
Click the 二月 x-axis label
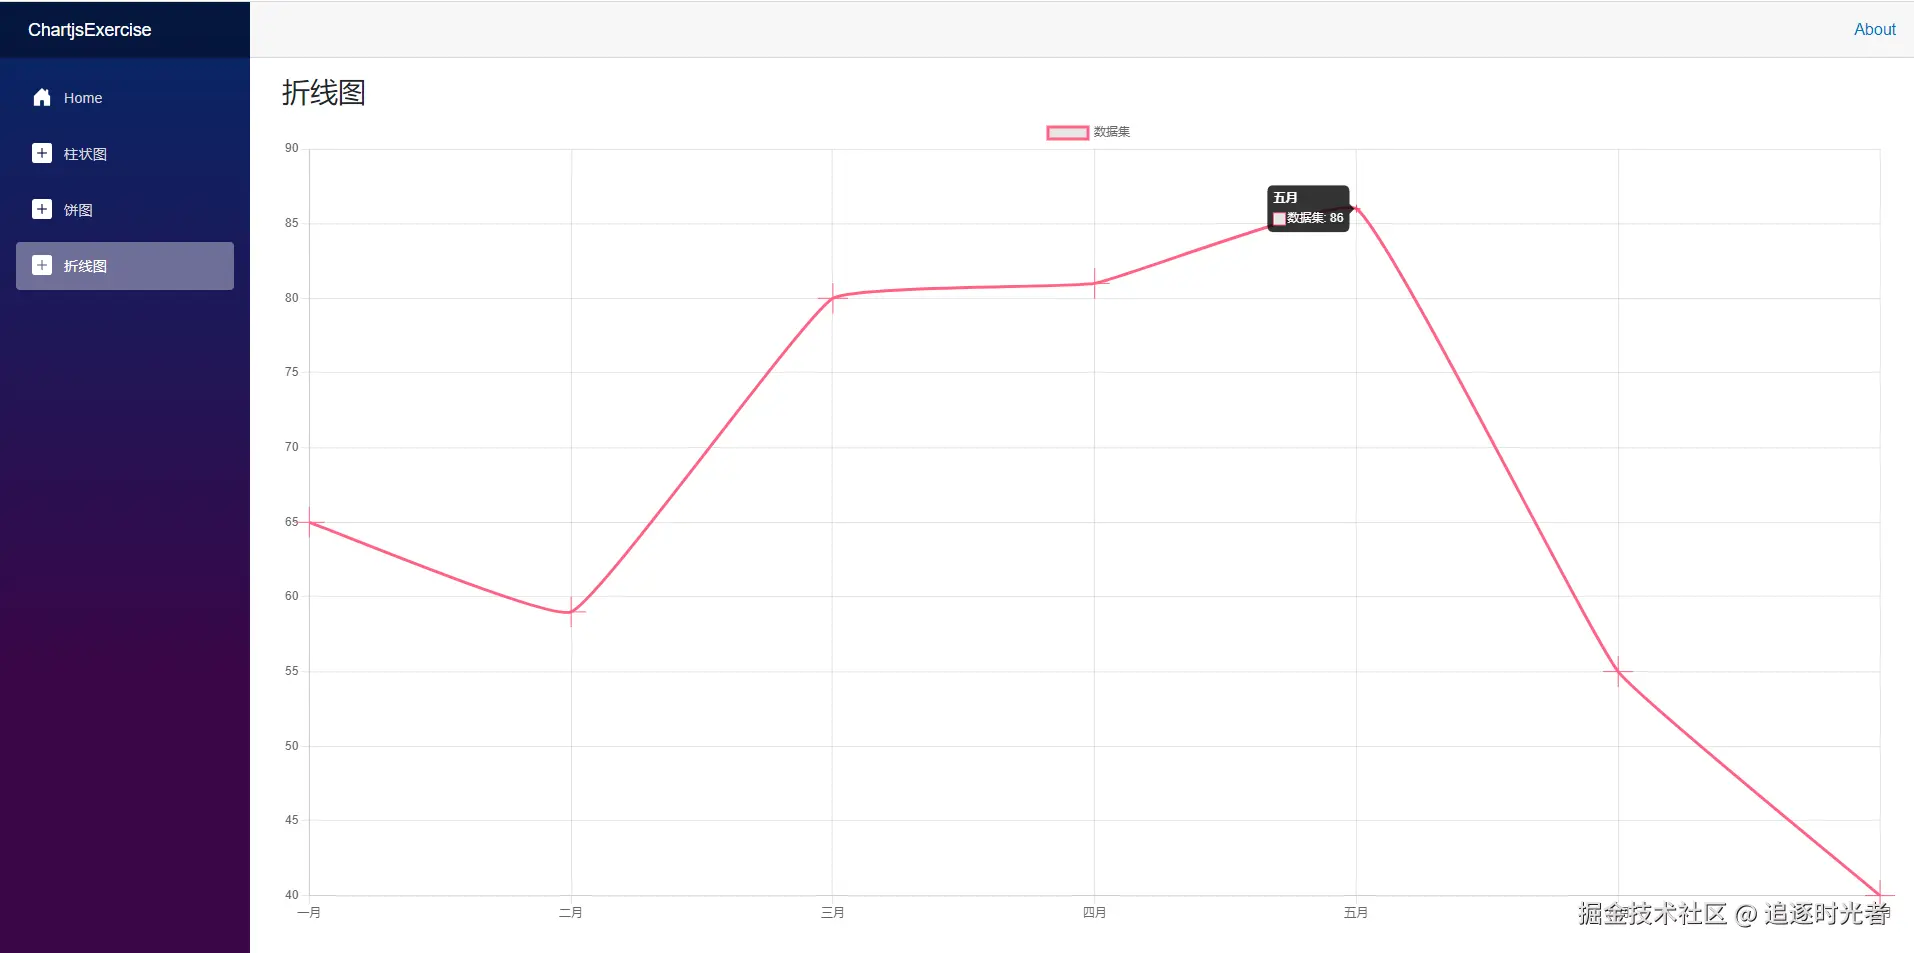571,912
